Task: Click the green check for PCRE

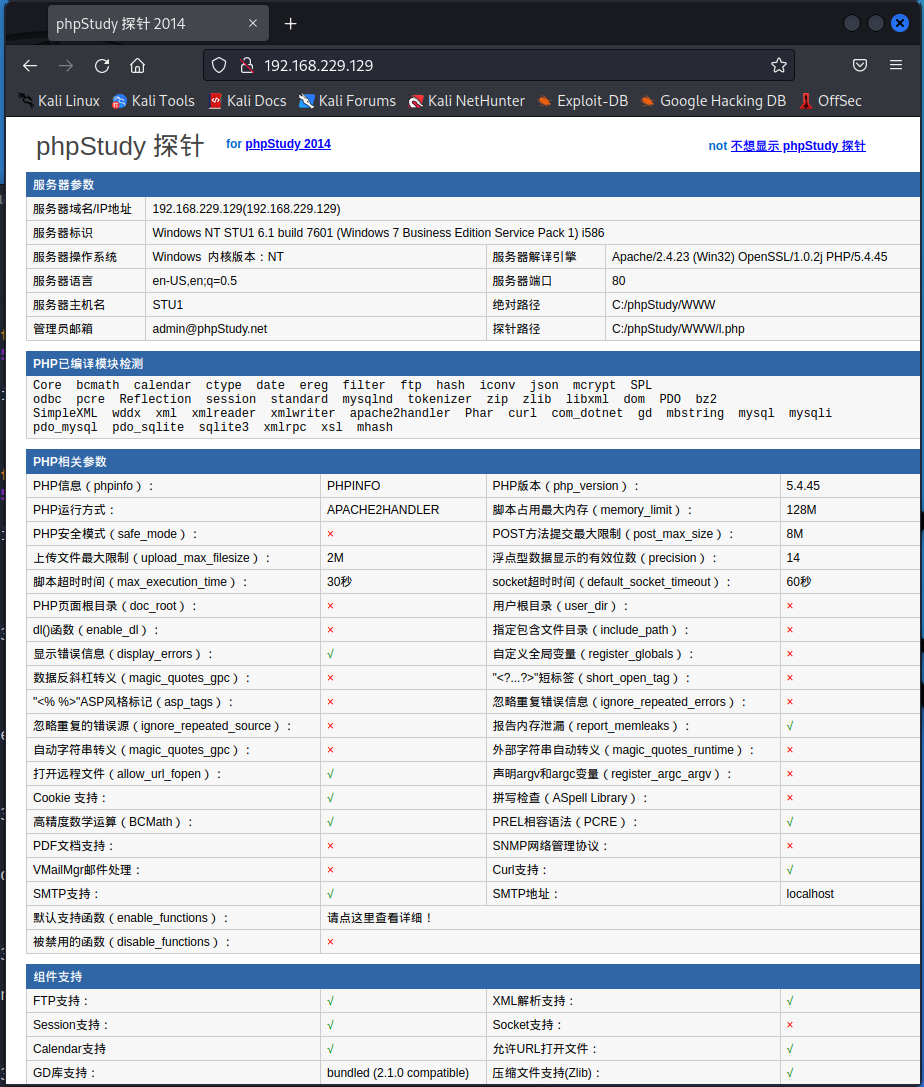Action: click(x=790, y=822)
